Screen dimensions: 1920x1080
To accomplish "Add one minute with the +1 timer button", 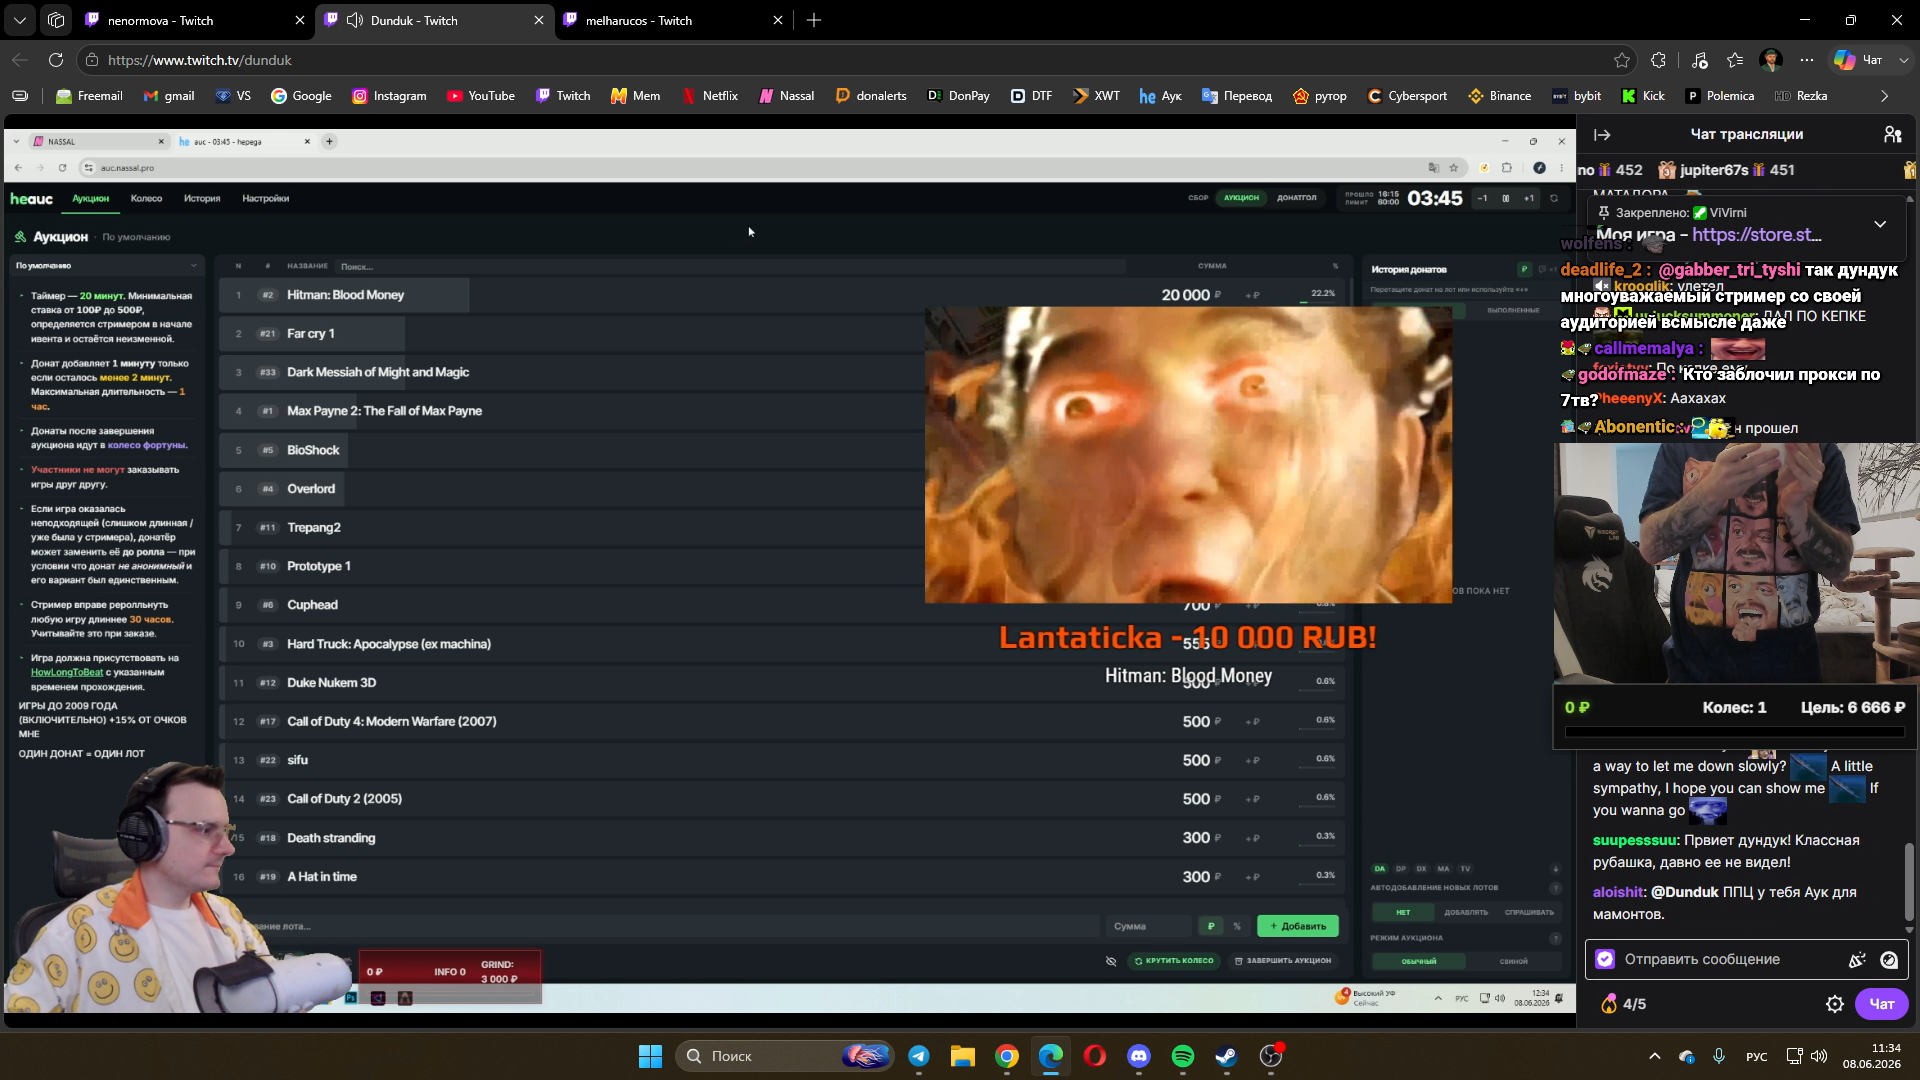I will pos(1529,198).
